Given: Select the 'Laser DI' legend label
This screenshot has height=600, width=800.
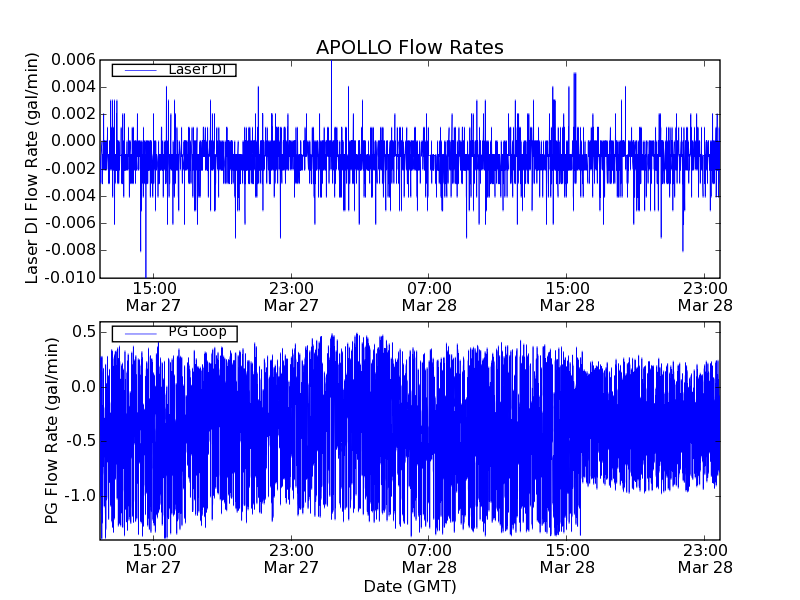Looking at the screenshot, I should [195, 70].
